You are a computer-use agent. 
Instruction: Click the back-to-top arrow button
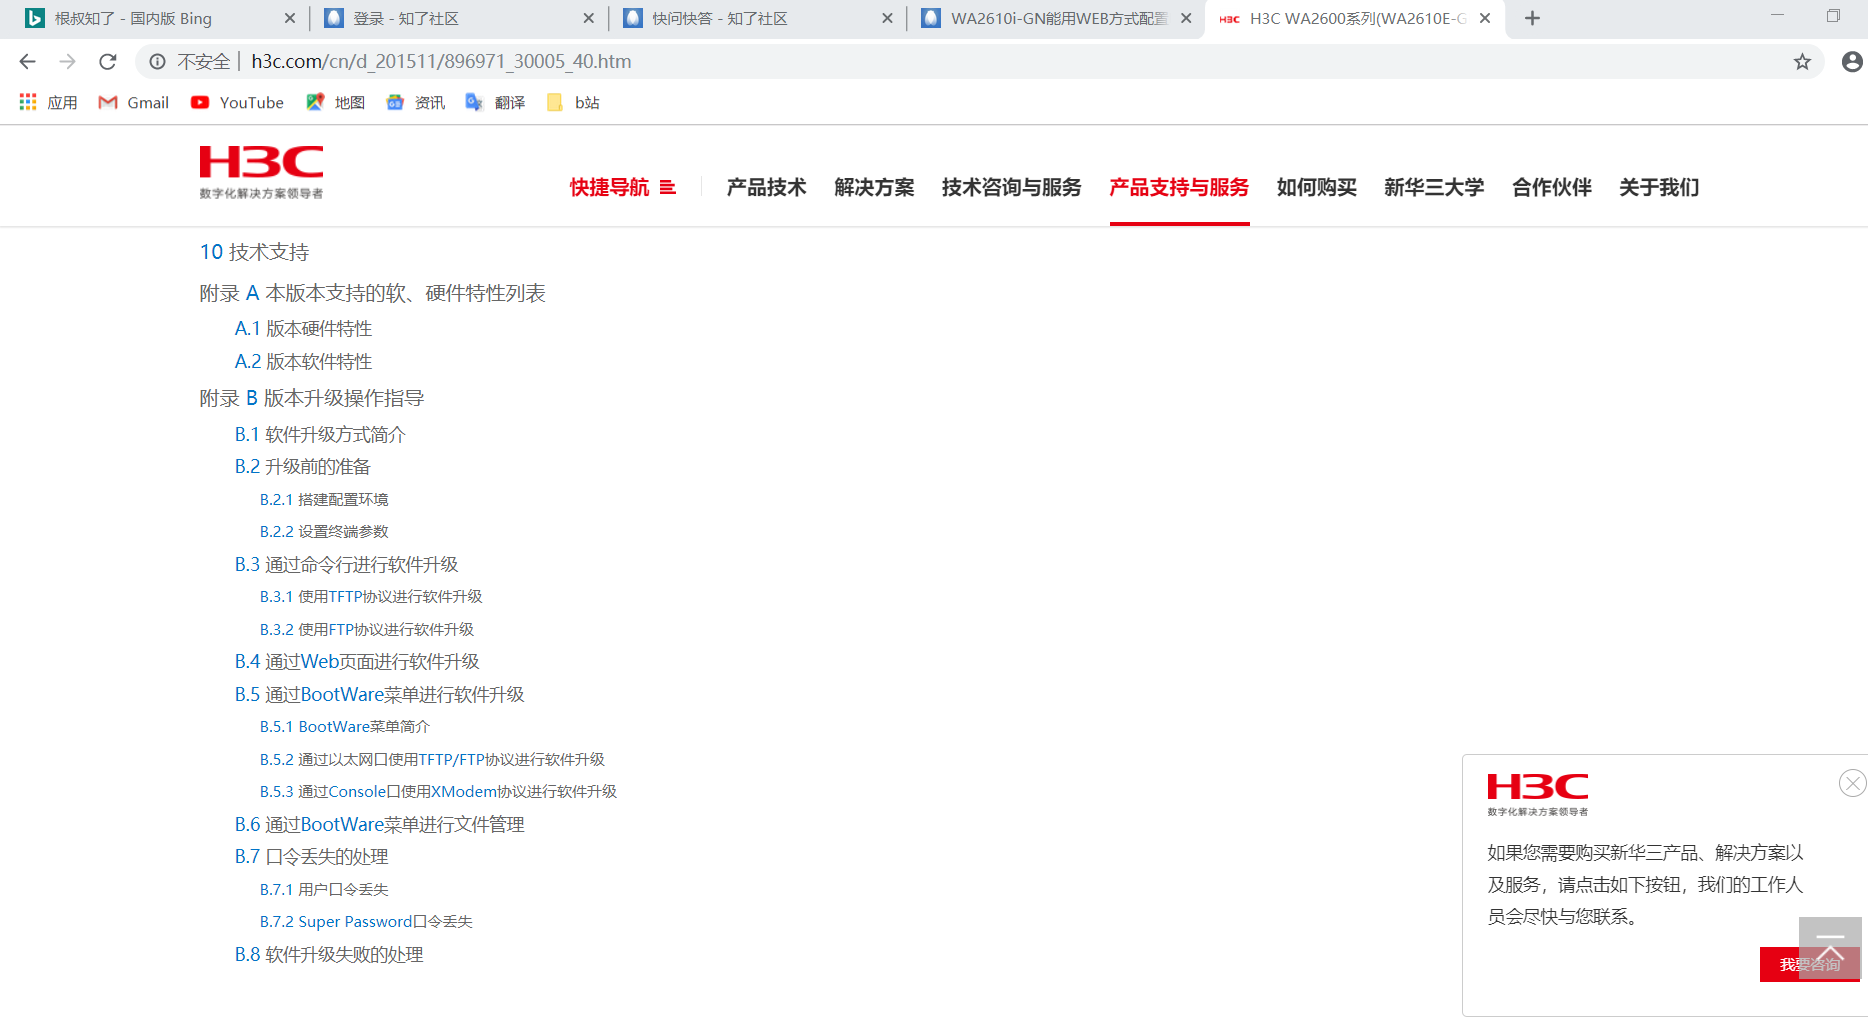point(1830,948)
